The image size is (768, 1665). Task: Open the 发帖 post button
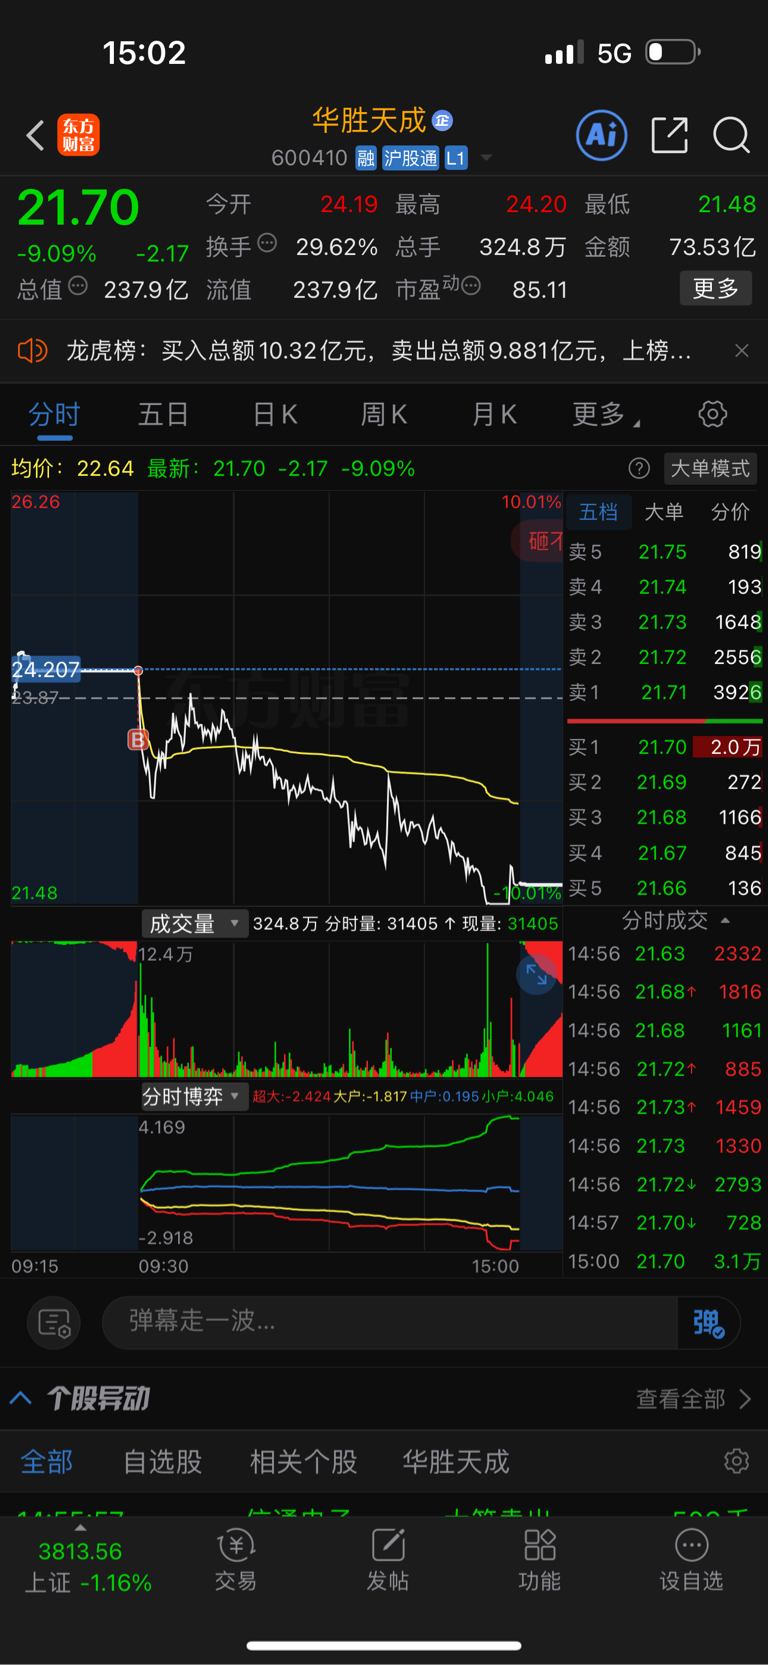tap(388, 1560)
